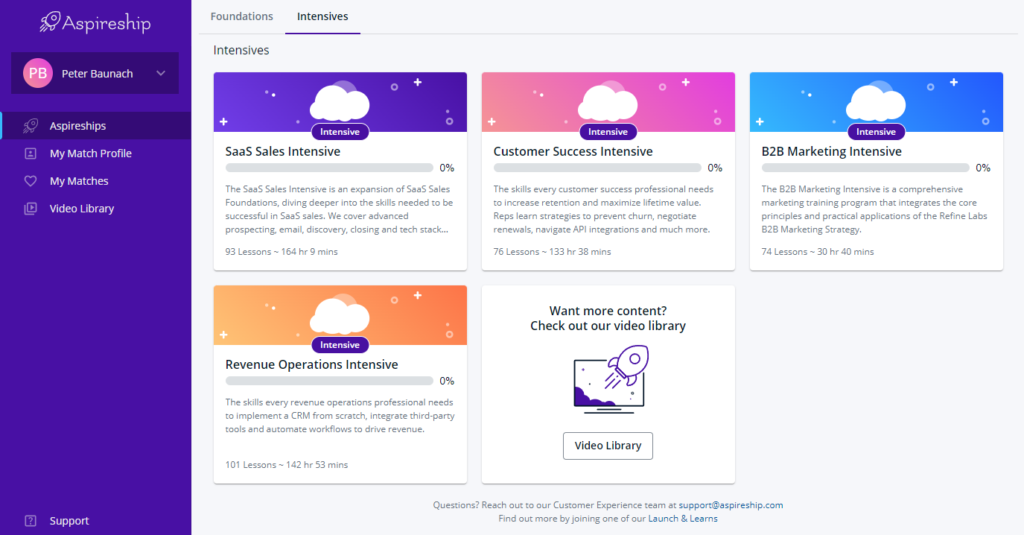
Task: Open Aspireships in the sidebar
Action: point(95,125)
